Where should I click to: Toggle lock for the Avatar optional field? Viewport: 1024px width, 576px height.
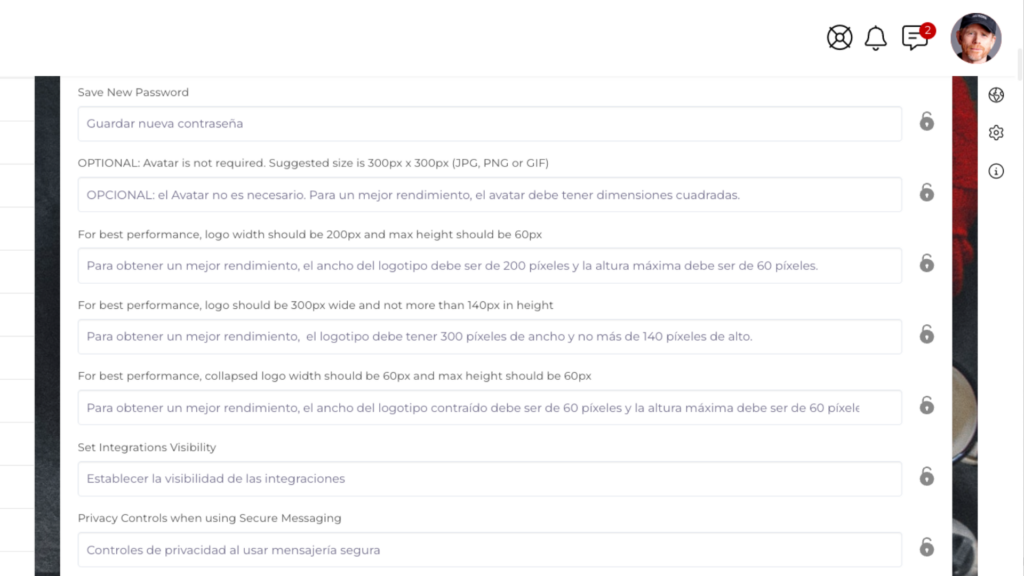(927, 193)
